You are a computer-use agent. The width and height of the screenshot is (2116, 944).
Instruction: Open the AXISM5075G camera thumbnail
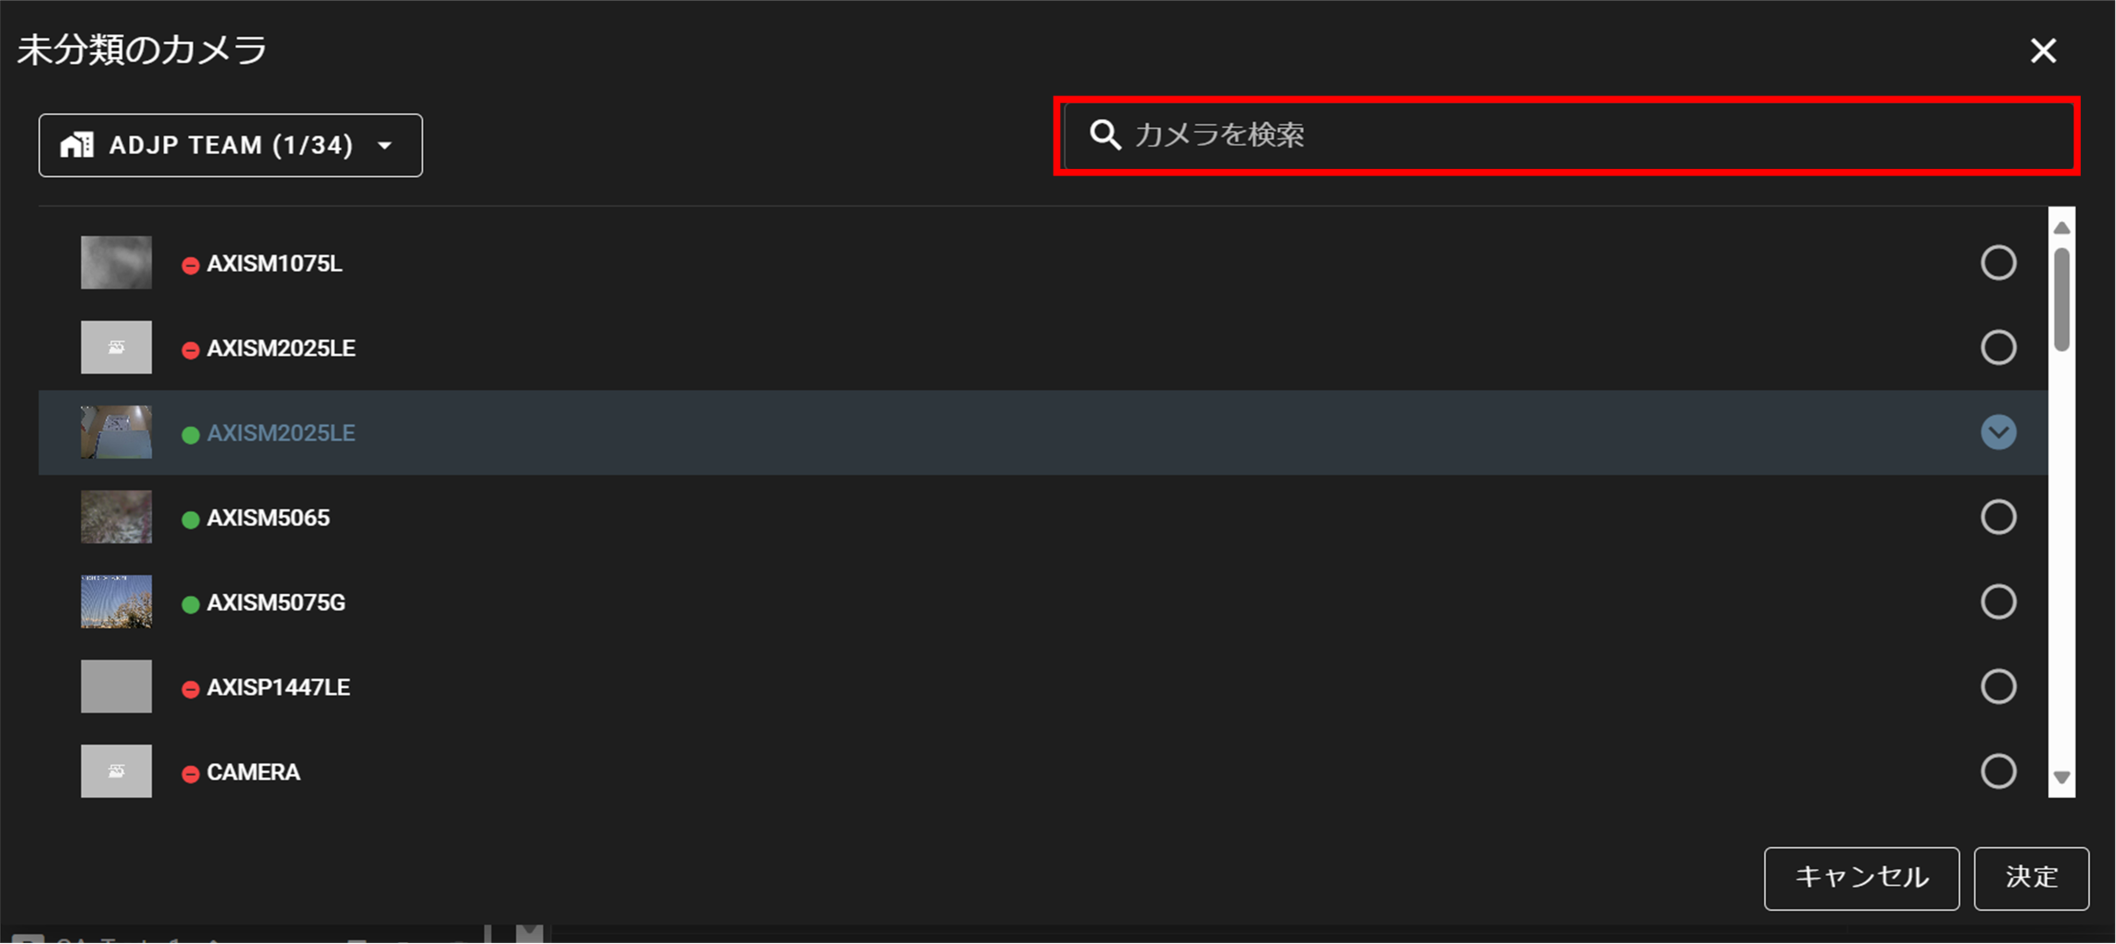click(116, 601)
